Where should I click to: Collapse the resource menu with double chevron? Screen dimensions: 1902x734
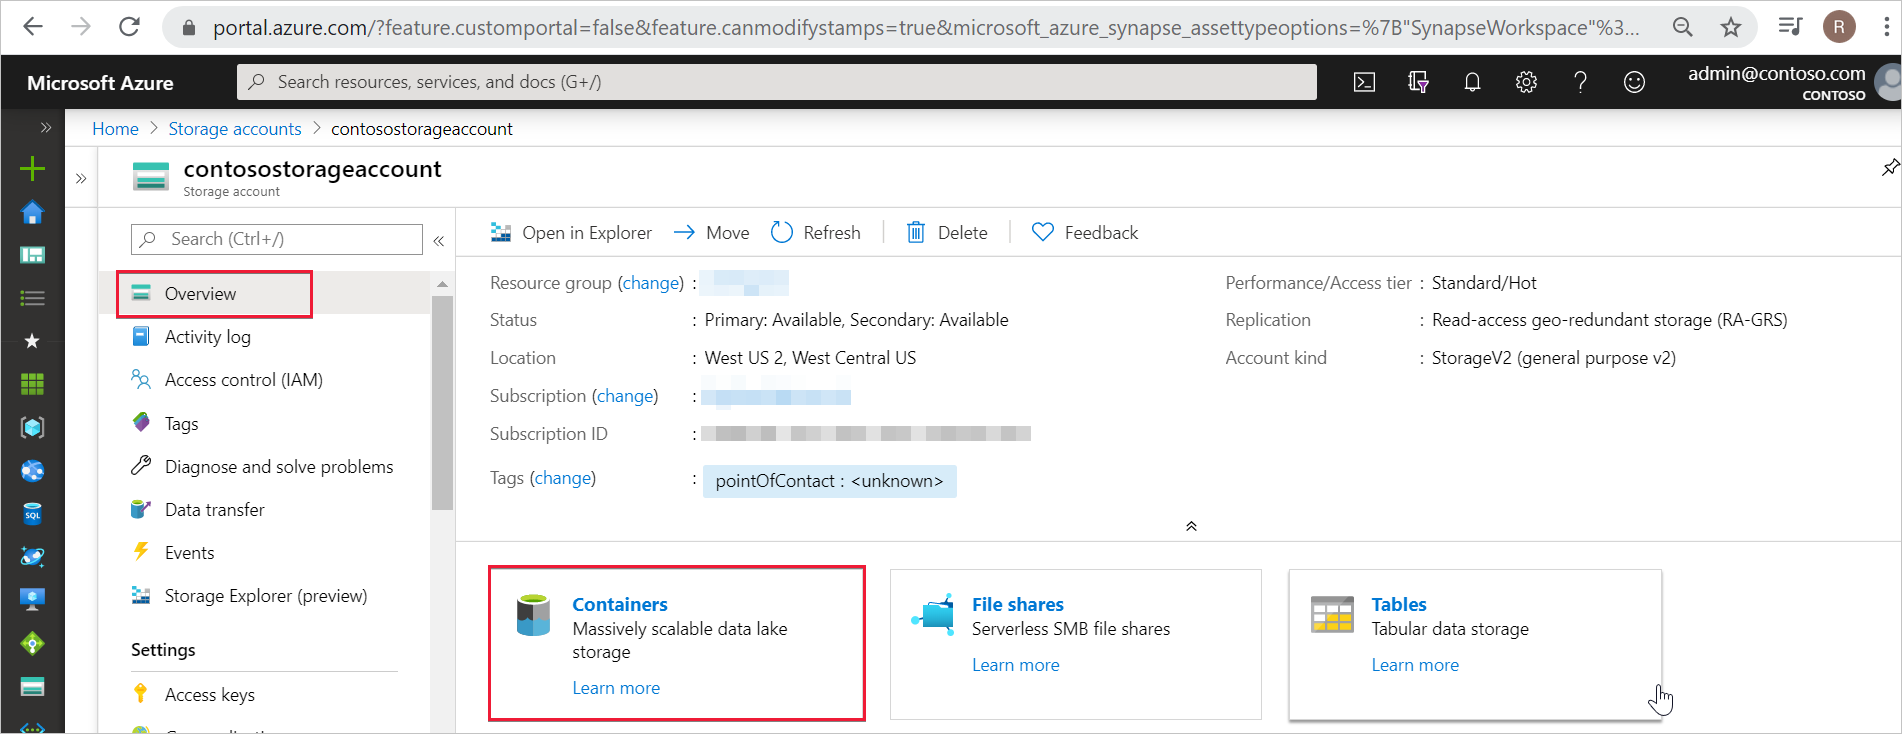click(x=439, y=240)
